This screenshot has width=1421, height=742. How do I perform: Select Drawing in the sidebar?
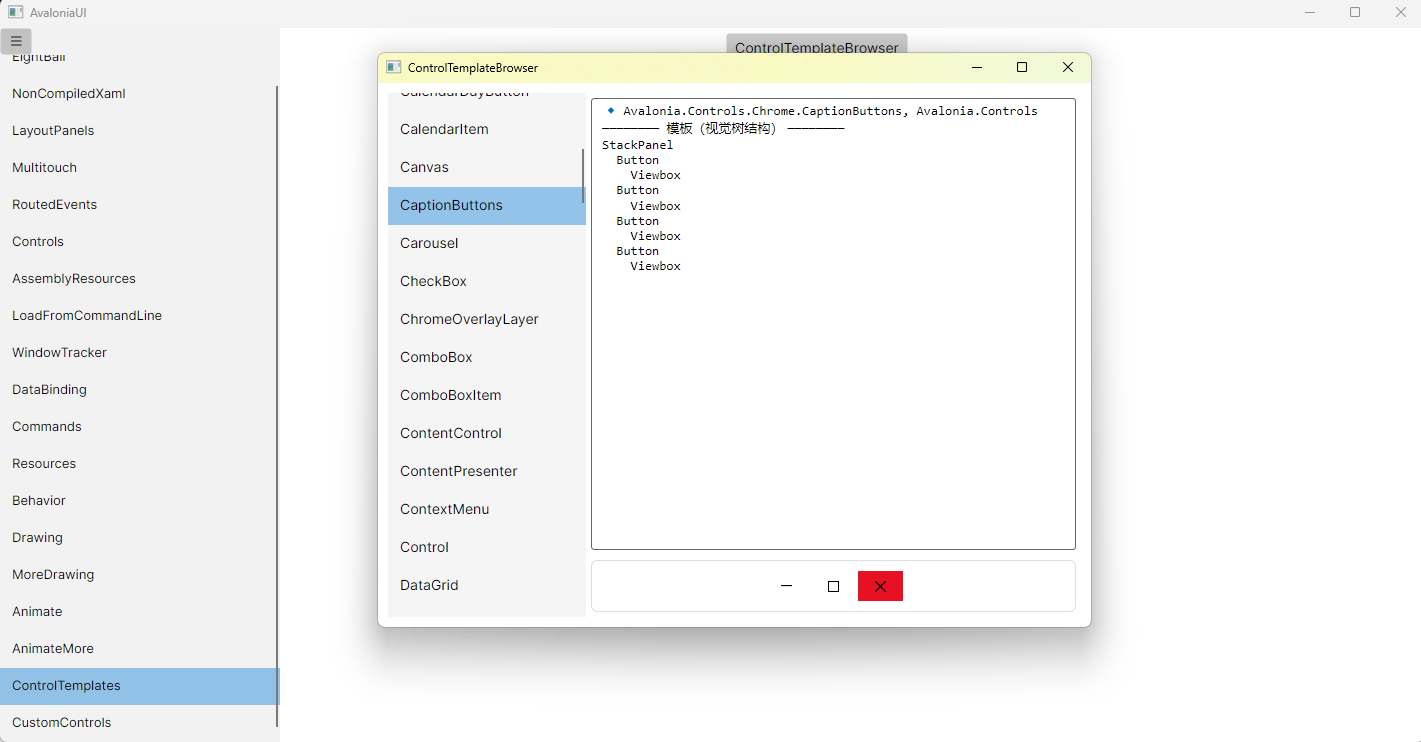tap(138, 538)
